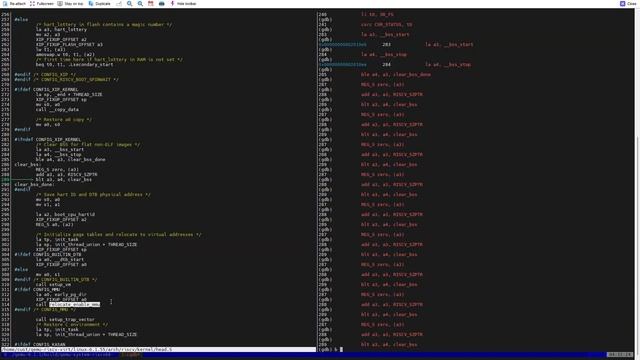Click the red calendar-like toolbar icon

click(151, 3)
